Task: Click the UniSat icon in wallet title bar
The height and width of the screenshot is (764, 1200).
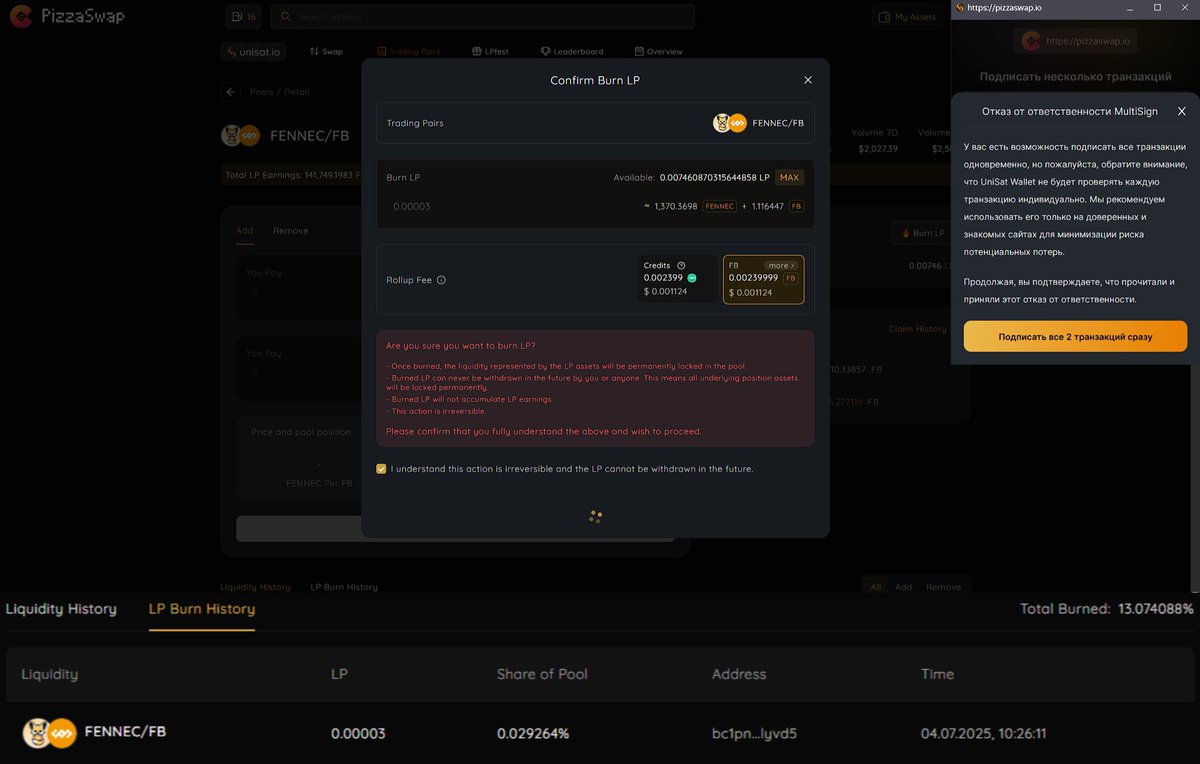Action: tap(960, 7)
